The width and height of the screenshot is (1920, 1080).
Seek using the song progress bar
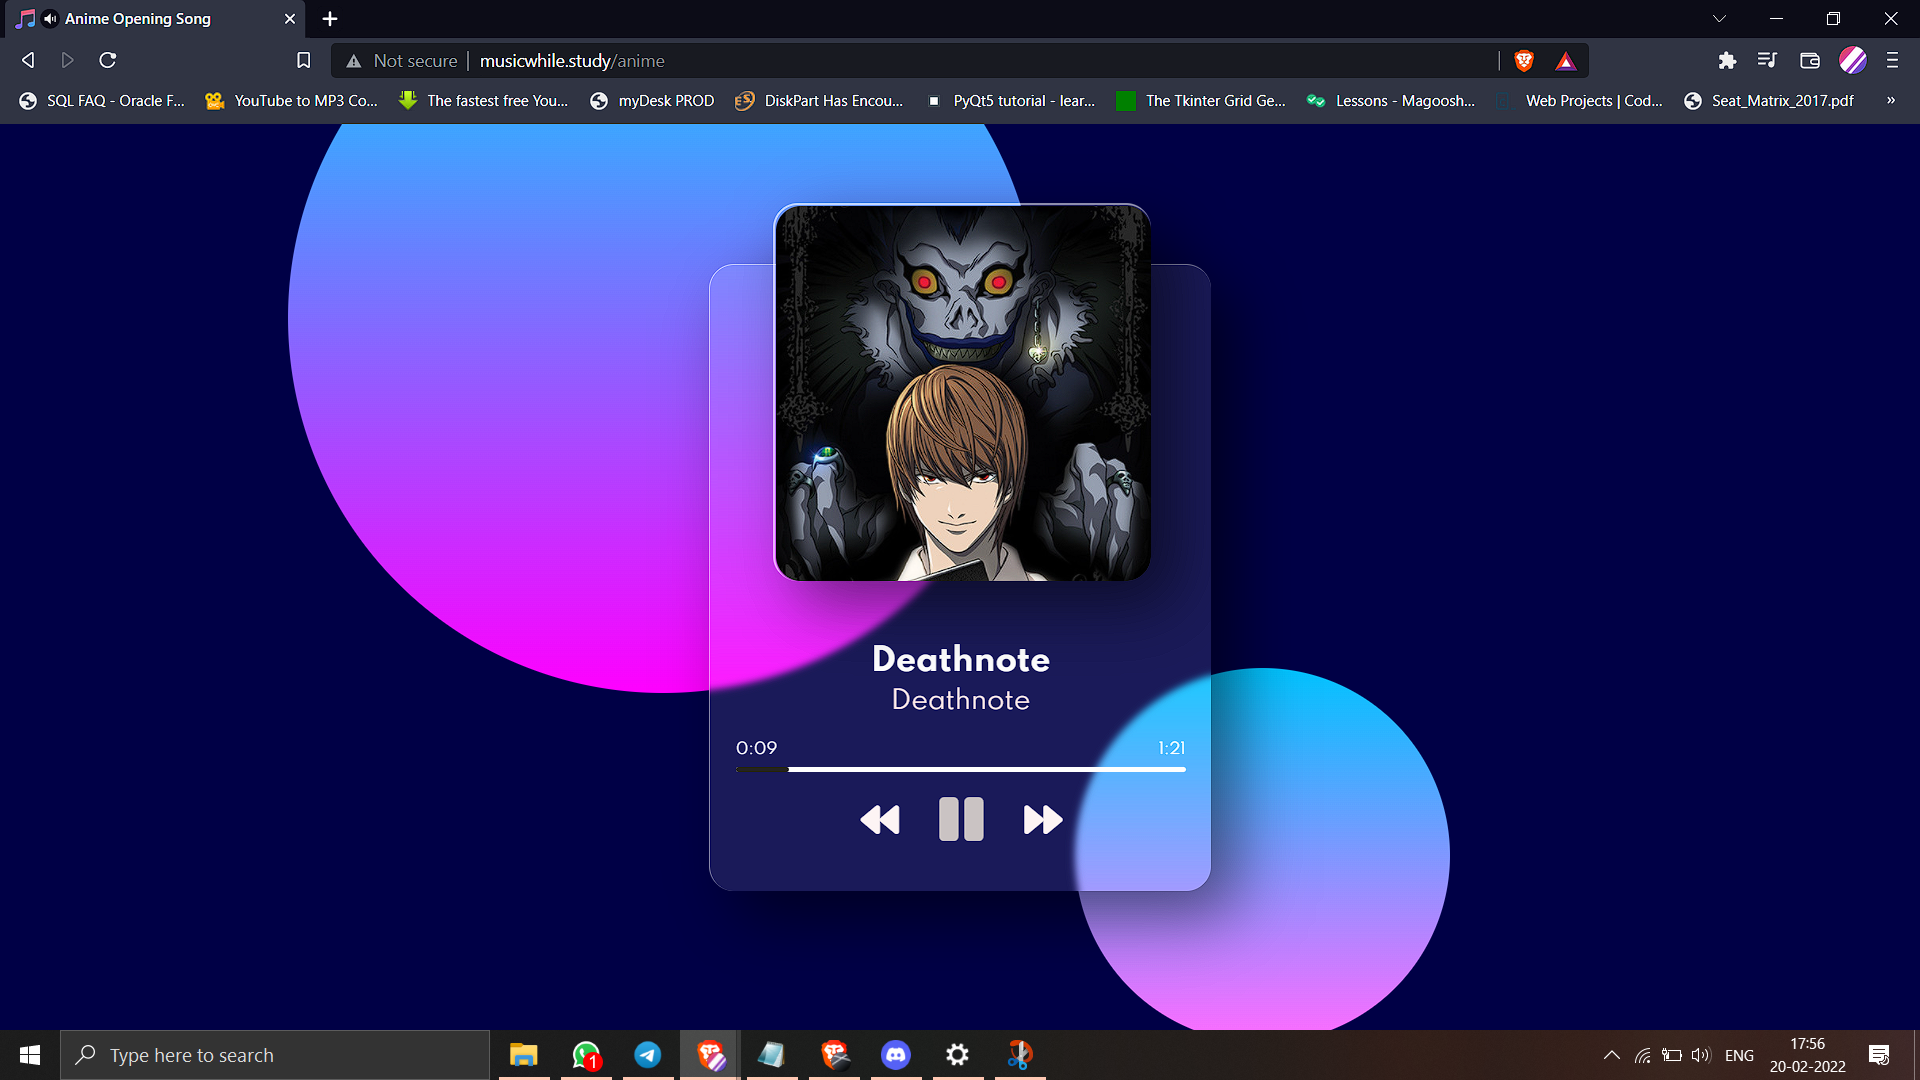click(960, 769)
